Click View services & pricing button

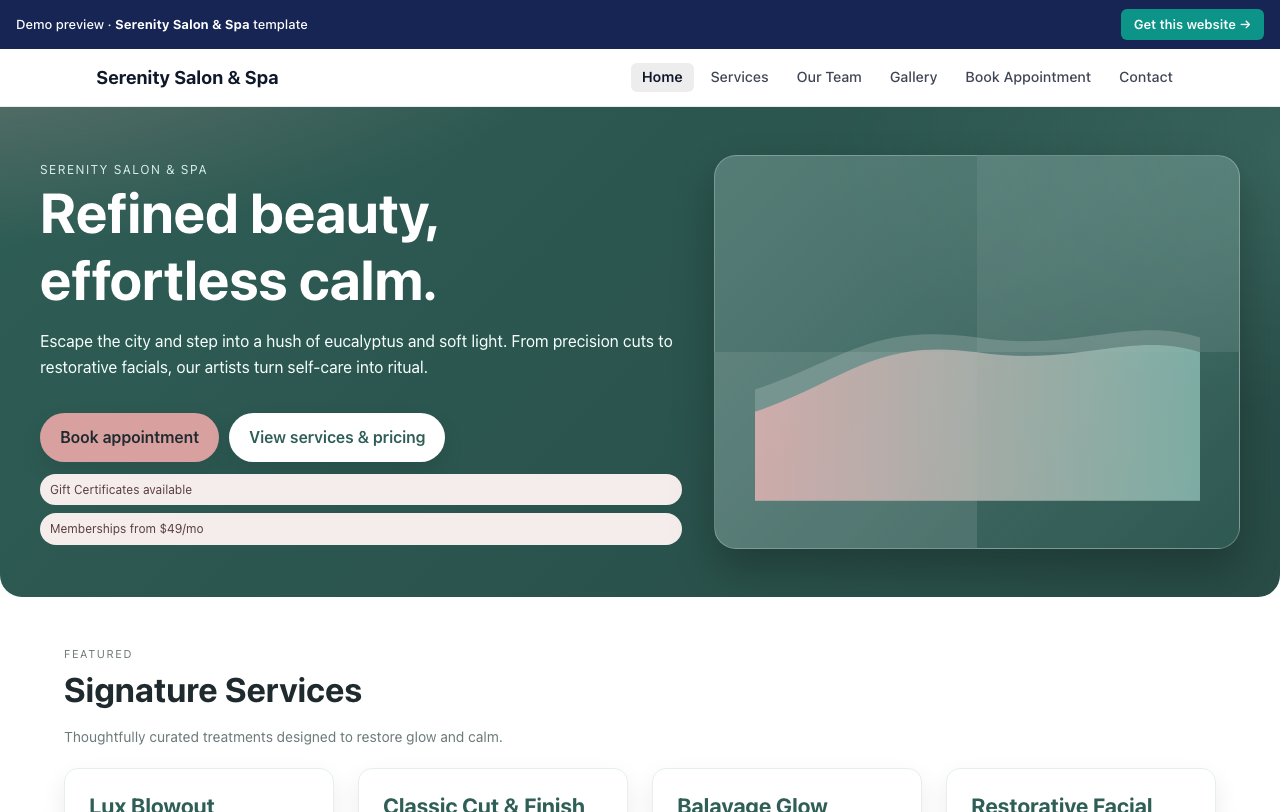click(x=337, y=437)
